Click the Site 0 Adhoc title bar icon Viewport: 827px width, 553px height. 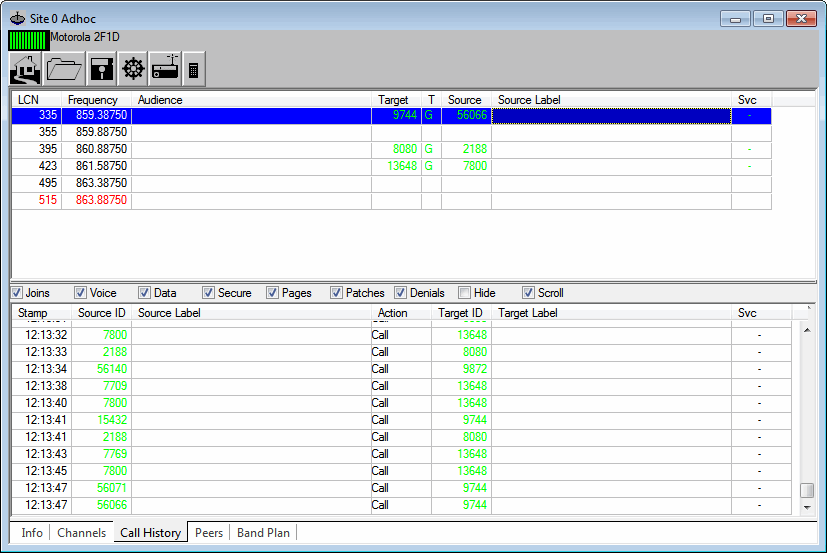point(17,18)
